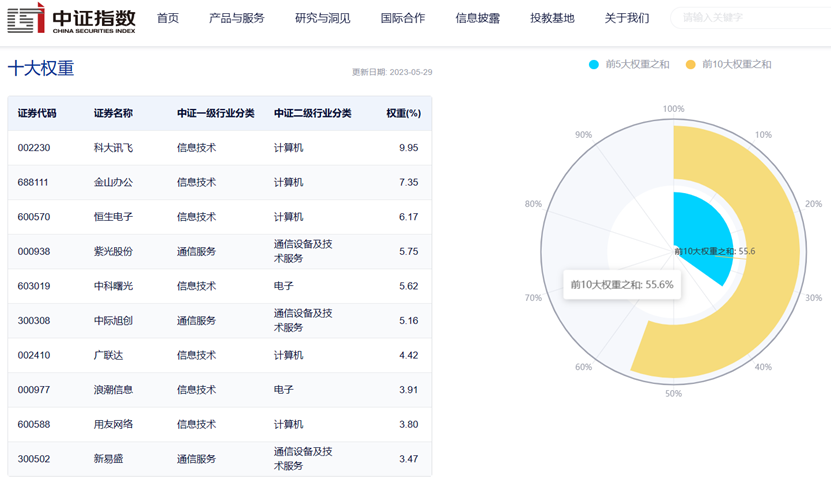
Task: Click stock code 603019
Action: pos(34,286)
